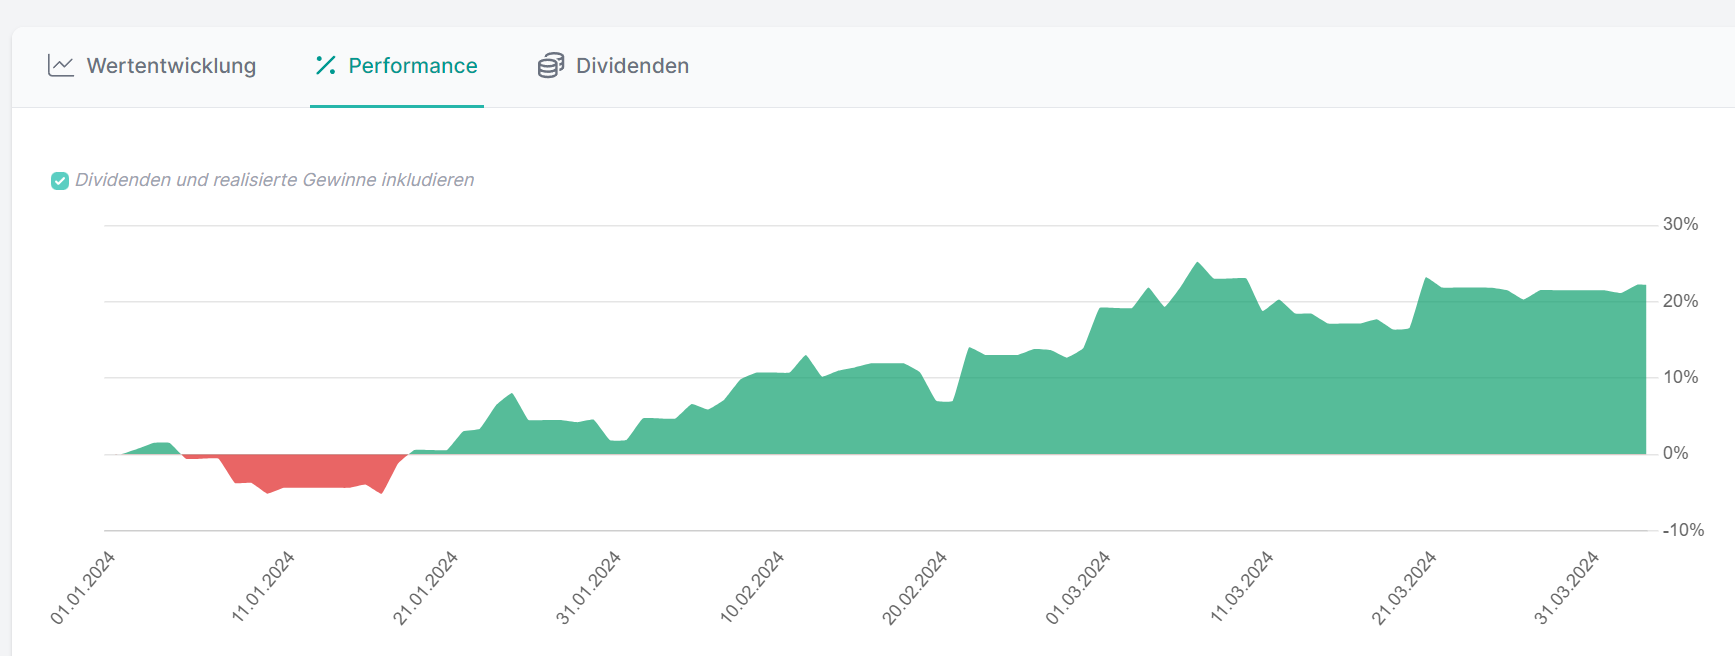Click the Performance percent icon
Image resolution: width=1735 pixels, height=656 pixels.
point(326,66)
